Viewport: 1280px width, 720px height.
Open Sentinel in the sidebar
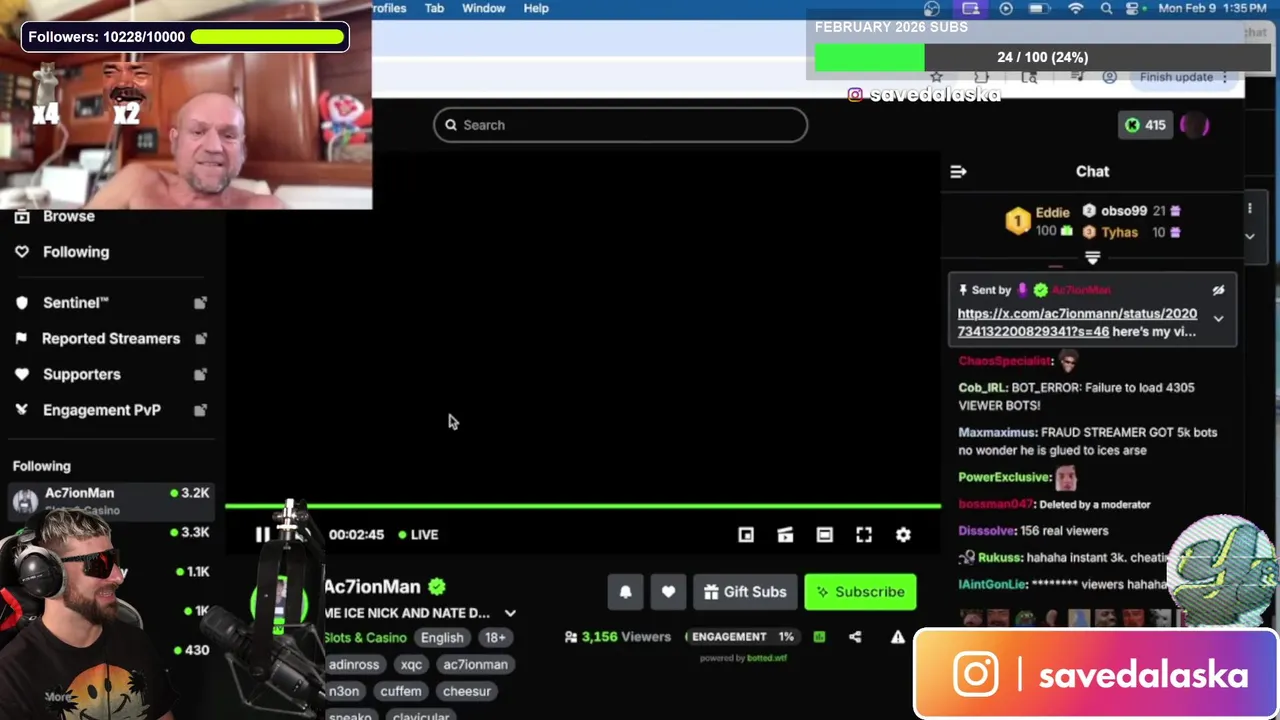(76, 303)
